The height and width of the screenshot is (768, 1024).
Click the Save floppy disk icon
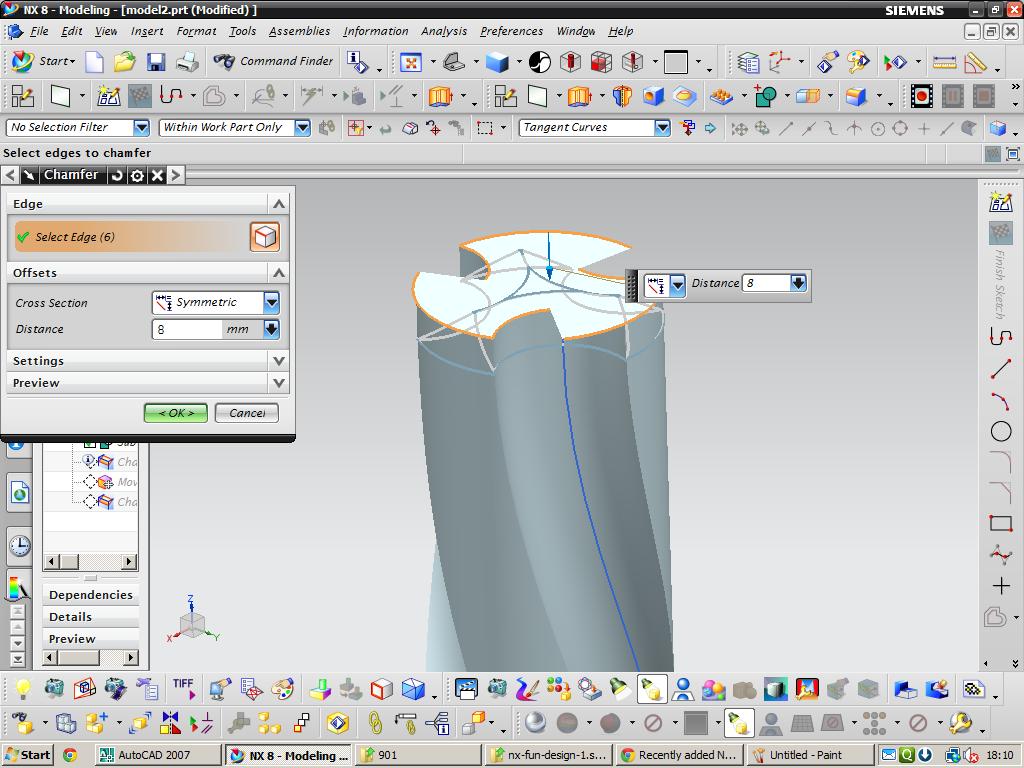[x=156, y=62]
